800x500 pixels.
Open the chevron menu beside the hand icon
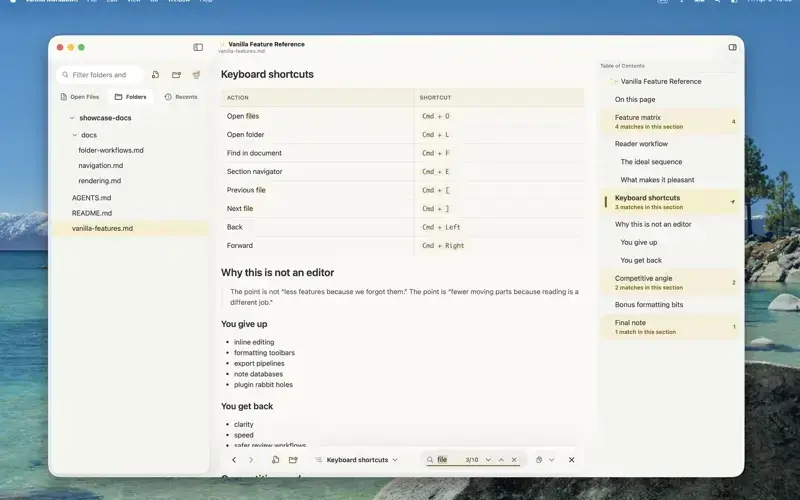click(552, 460)
